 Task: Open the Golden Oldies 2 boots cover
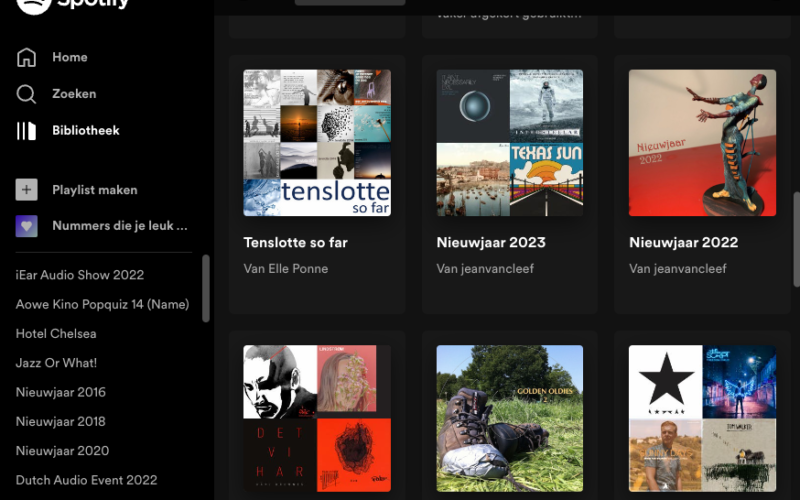pos(510,418)
